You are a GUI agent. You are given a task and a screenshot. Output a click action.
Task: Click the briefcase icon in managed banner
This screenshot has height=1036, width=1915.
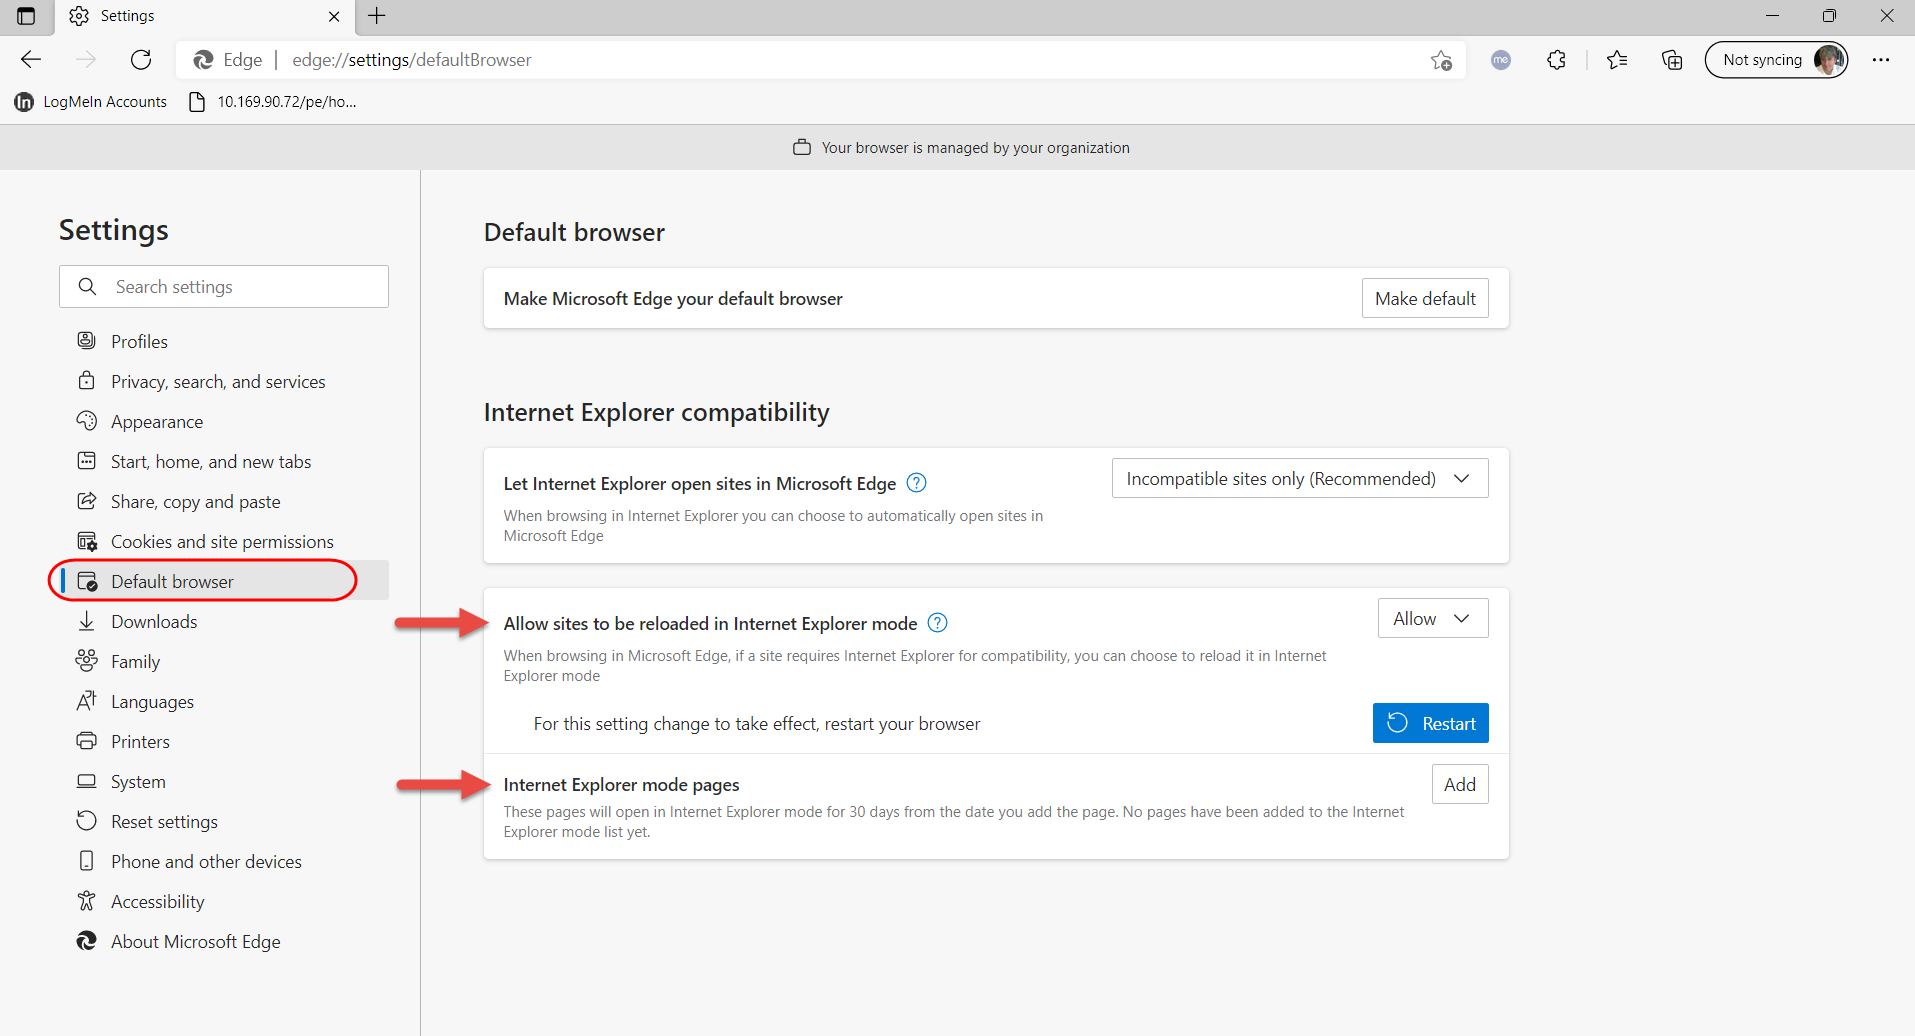801,147
